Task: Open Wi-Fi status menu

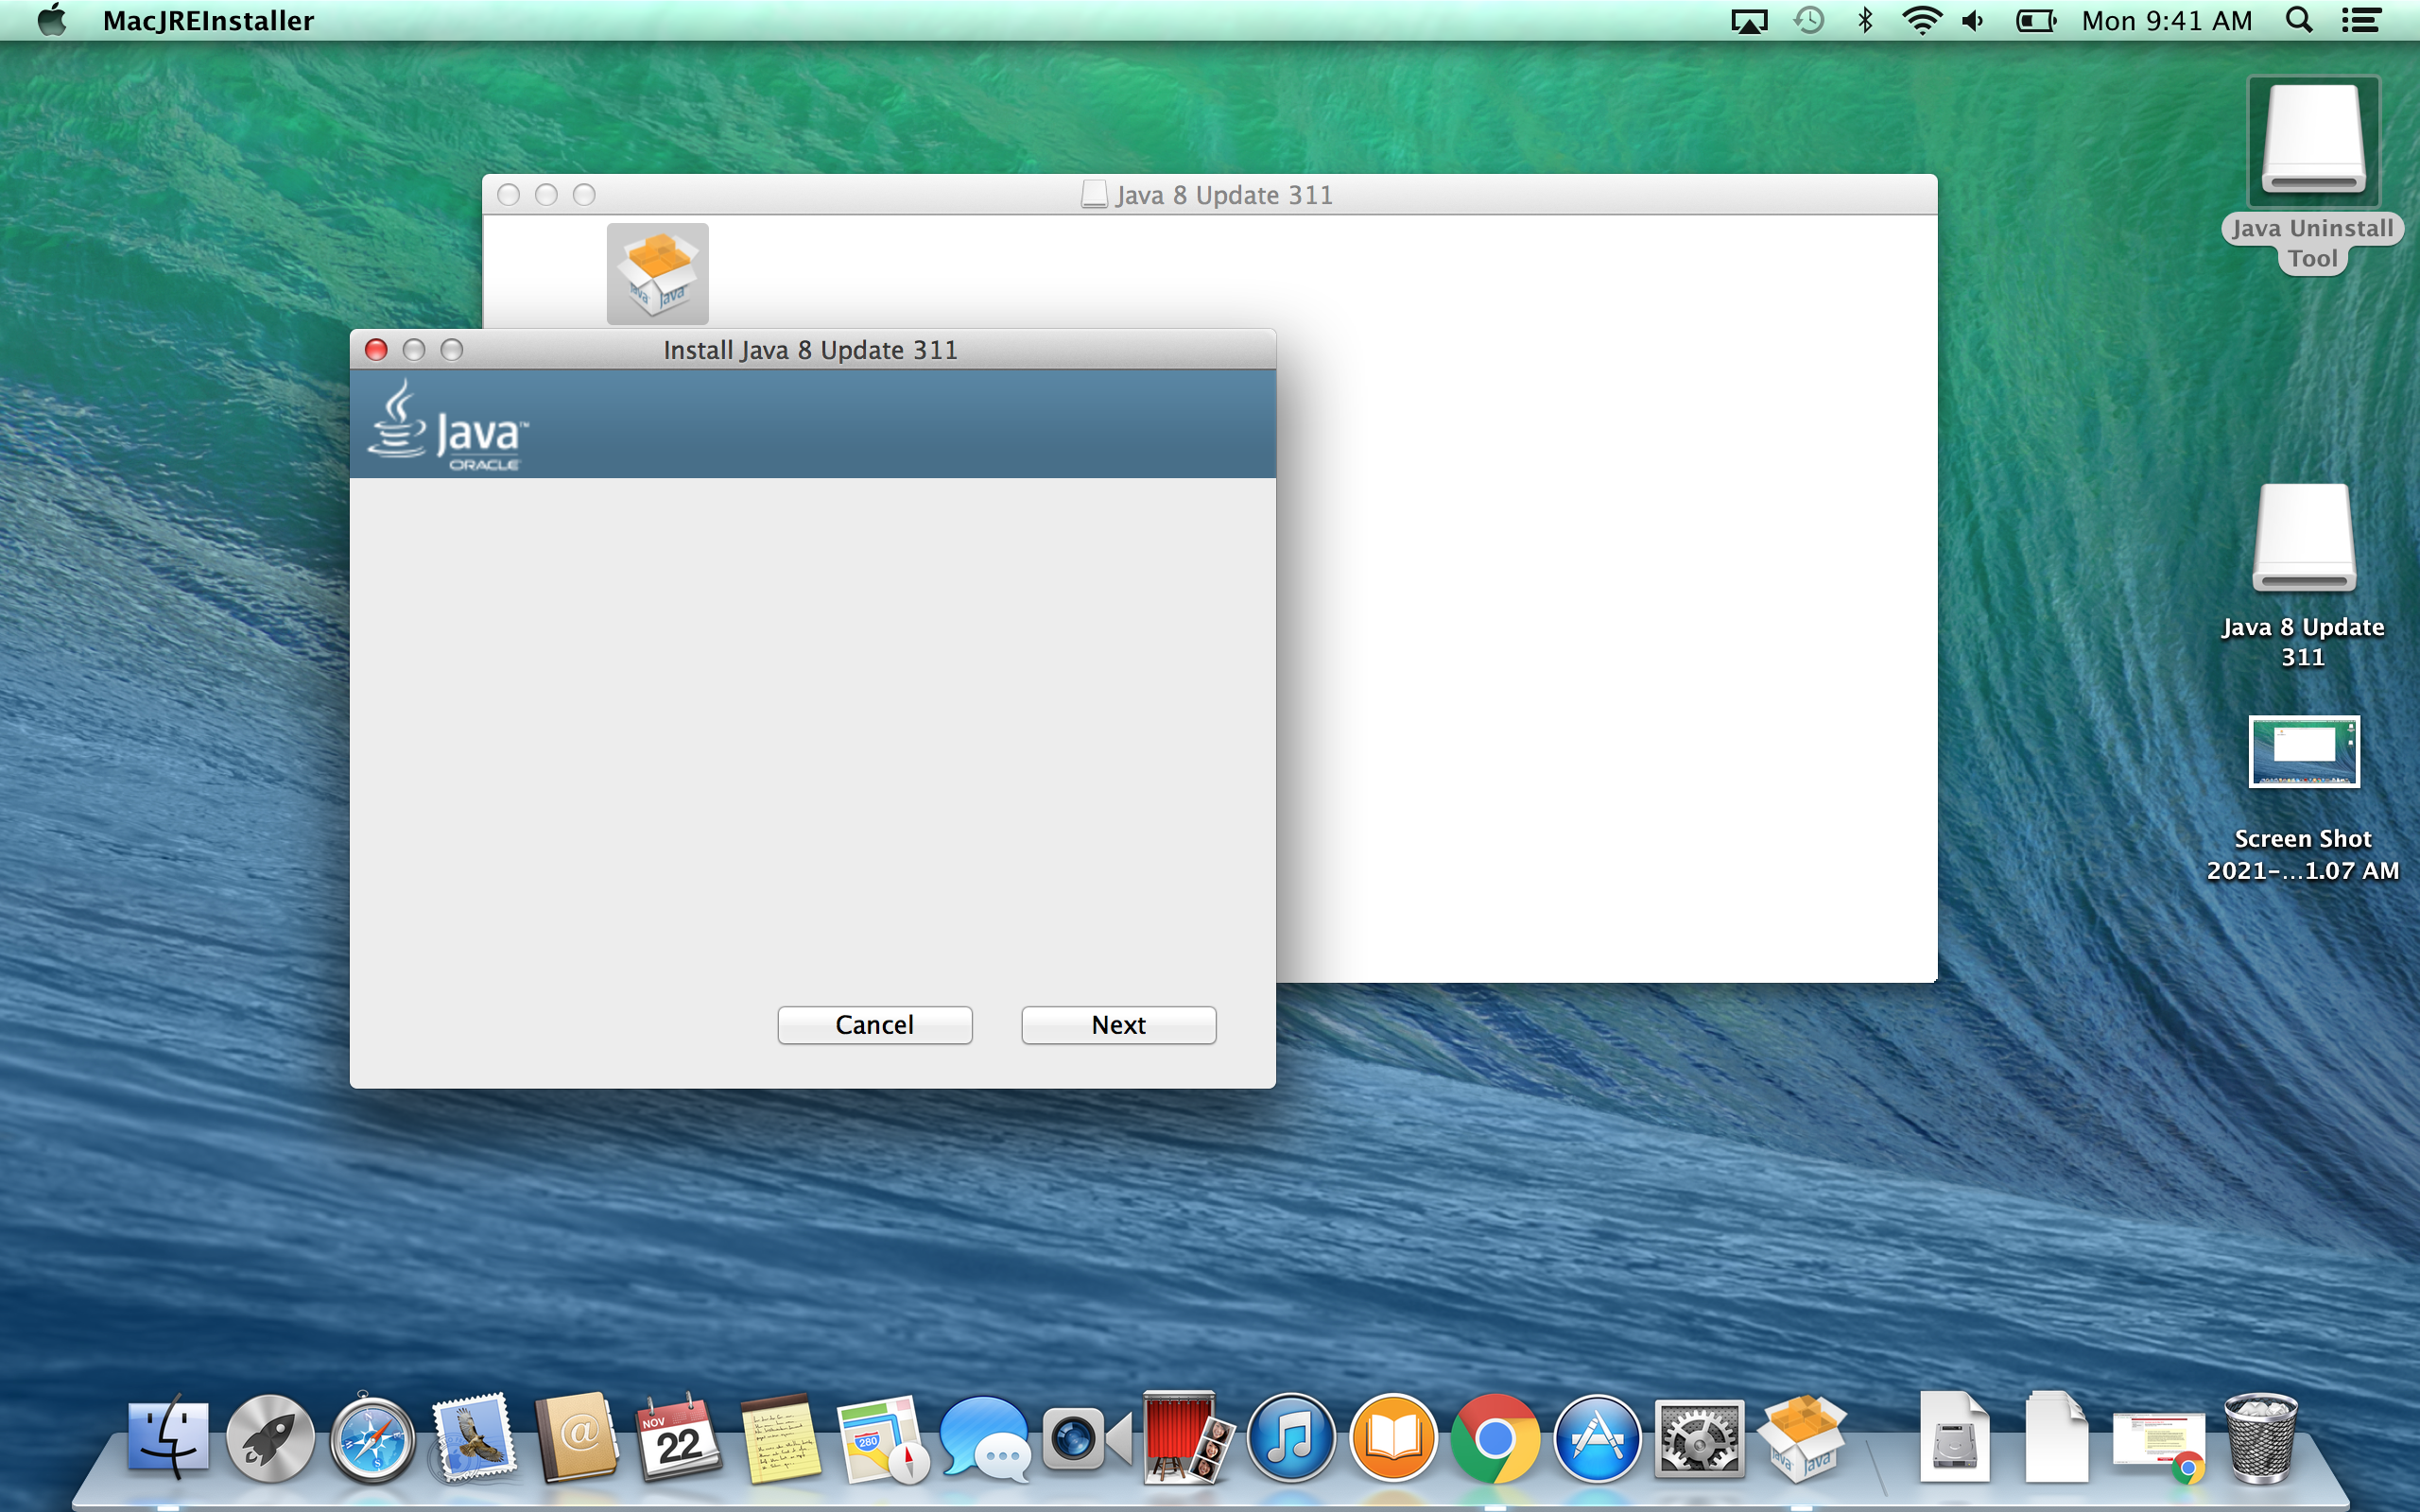Action: tap(1921, 20)
